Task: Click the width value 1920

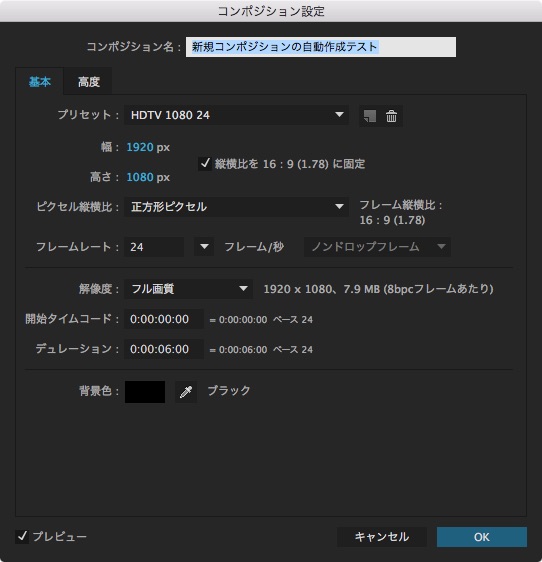Action: tap(140, 147)
